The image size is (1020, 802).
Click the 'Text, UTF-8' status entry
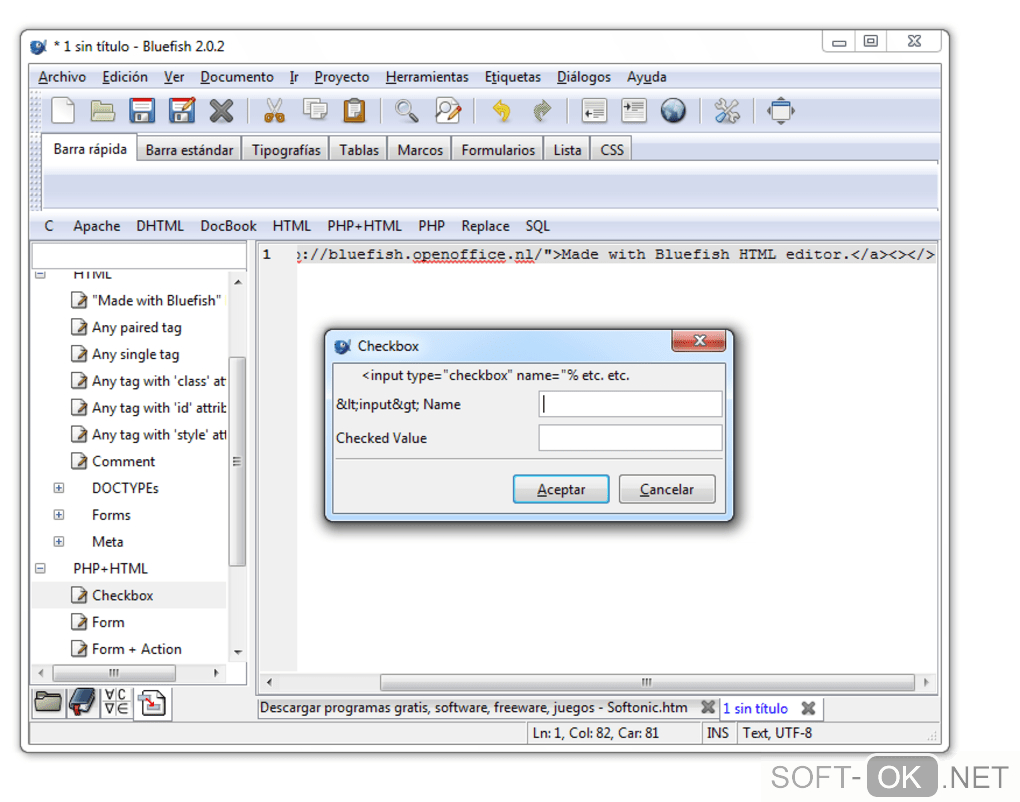point(777,733)
